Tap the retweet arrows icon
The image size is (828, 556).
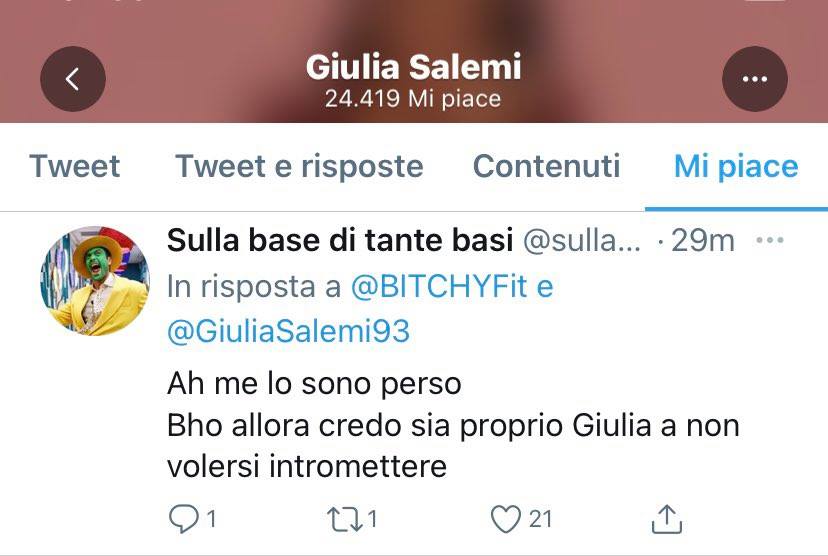[x=344, y=519]
